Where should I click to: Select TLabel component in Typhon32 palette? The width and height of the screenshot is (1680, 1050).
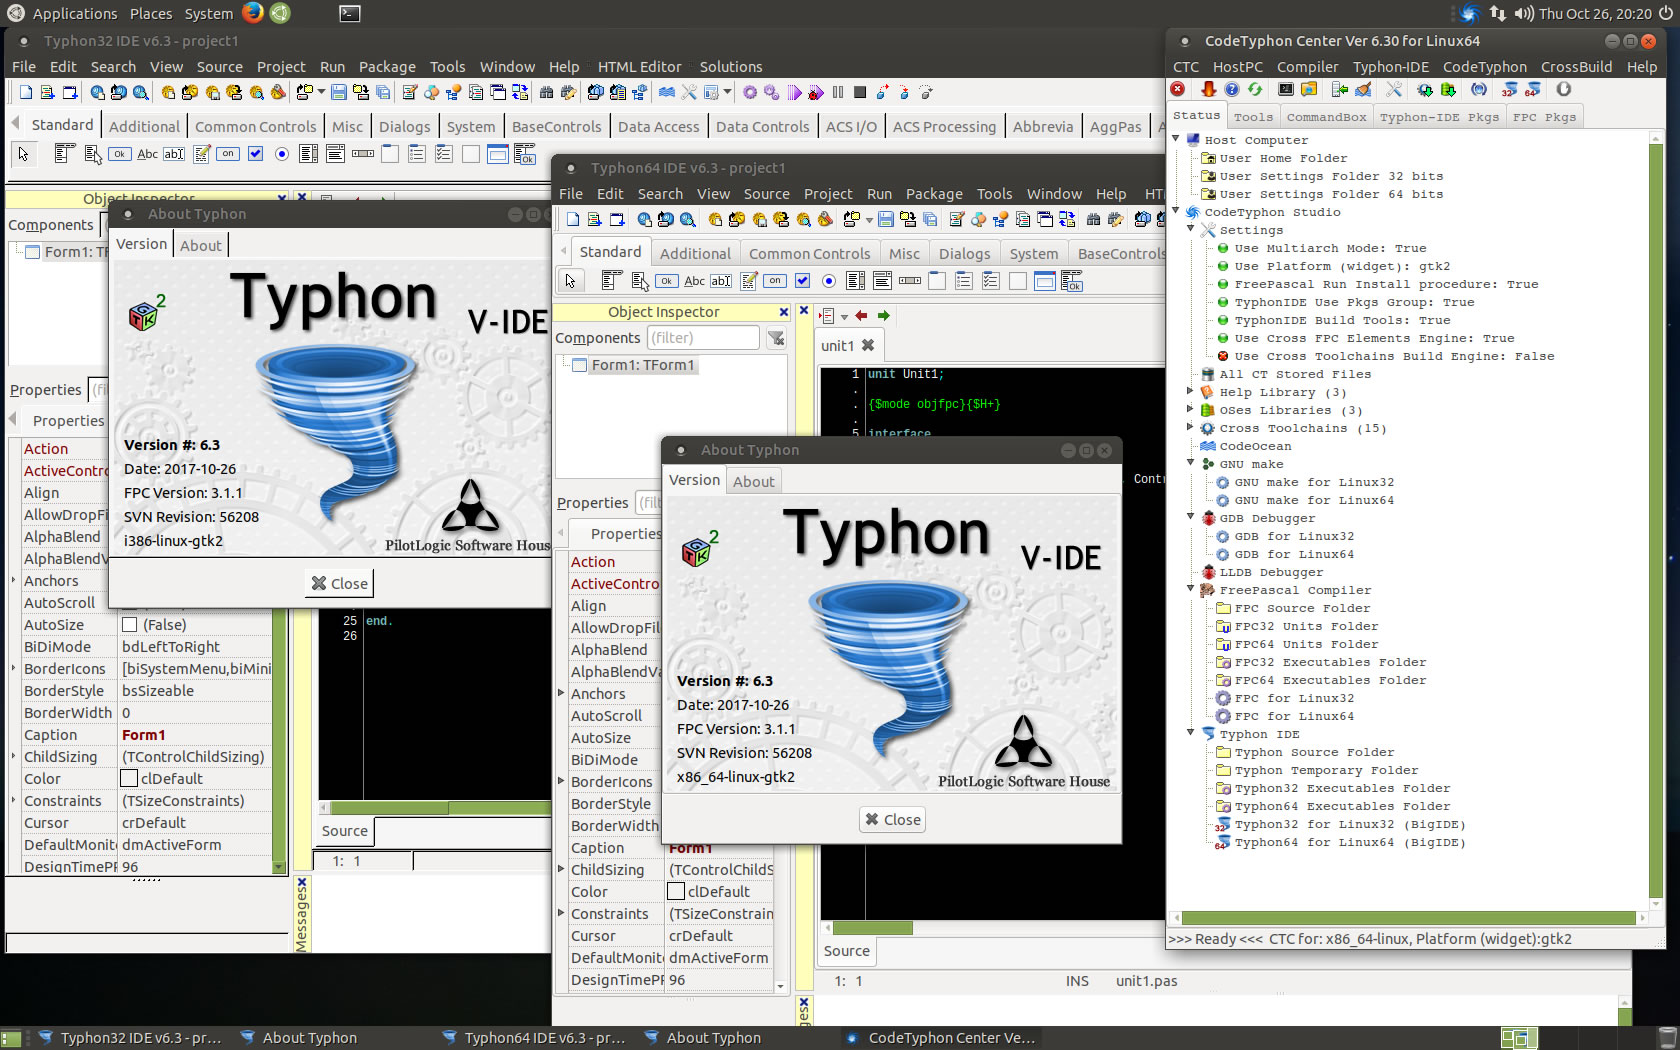(147, 153)
